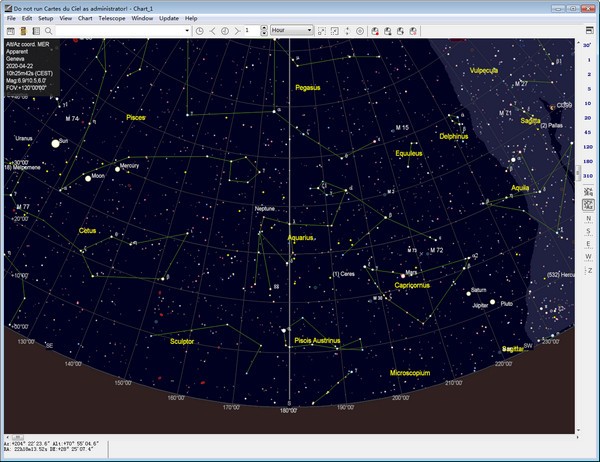Step time backward with left arrow
The width and height of the screenshot is (600, 462).
click(x=214, y=31)
